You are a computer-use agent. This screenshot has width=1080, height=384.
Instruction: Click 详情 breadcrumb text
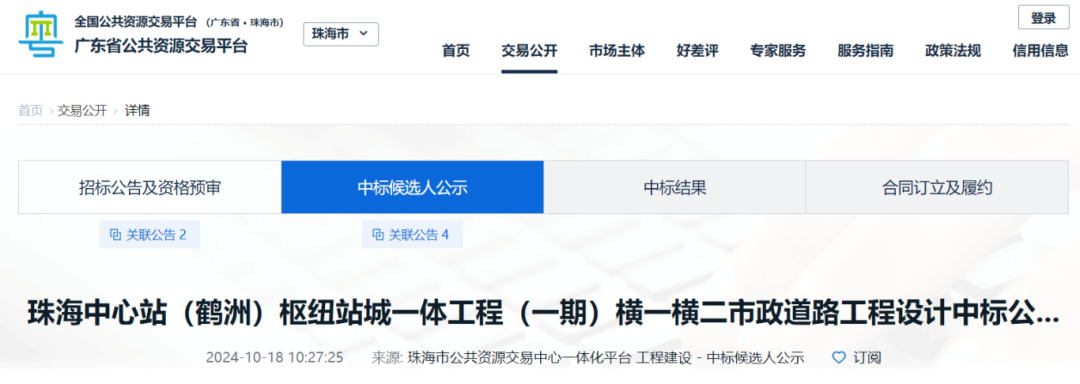tap(137, 110)
